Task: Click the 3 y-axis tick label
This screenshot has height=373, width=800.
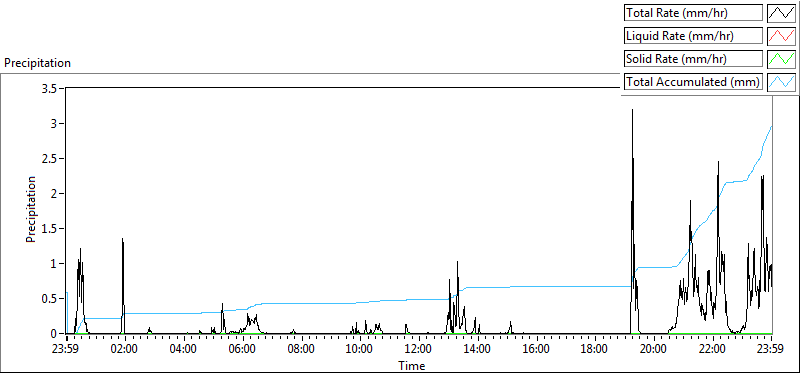Action: pyautogui.click(x=55, y=123)
